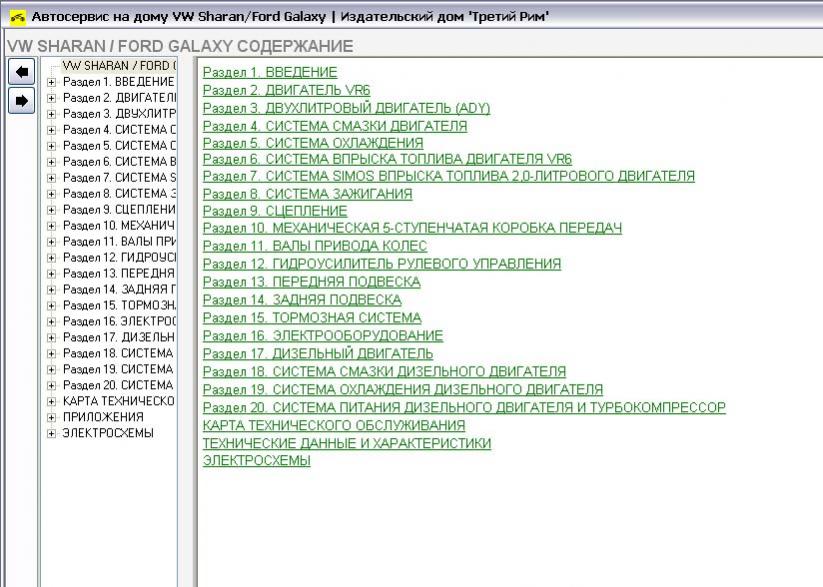Viewport: 823px width, 587px height.
Task: Select VW SHARAN / FORD root tree item
Action: tap(119, 66)
